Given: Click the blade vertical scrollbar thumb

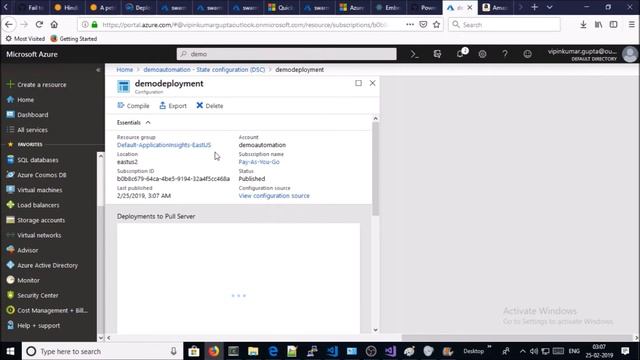Looking at the screenshot, I should point(375,168).
